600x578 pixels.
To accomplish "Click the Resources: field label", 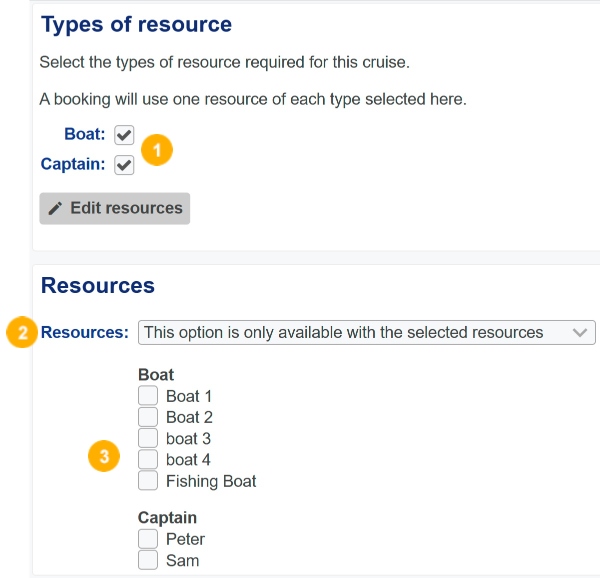I will [85, 332].
